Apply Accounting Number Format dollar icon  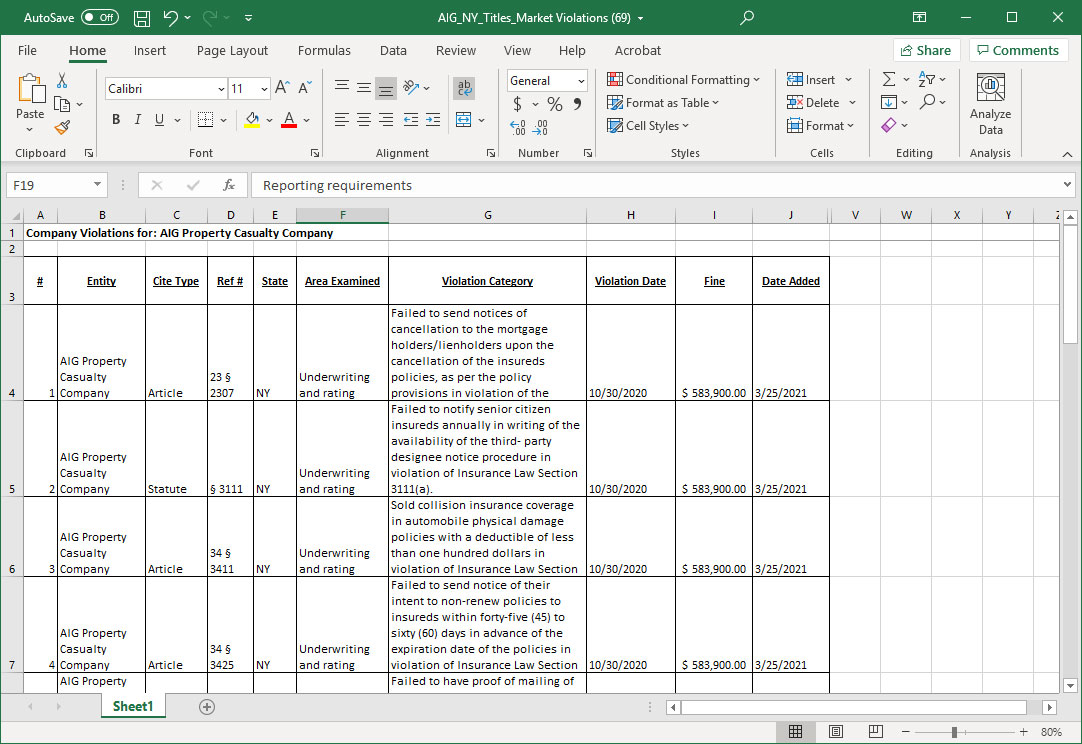coord(518,104)
